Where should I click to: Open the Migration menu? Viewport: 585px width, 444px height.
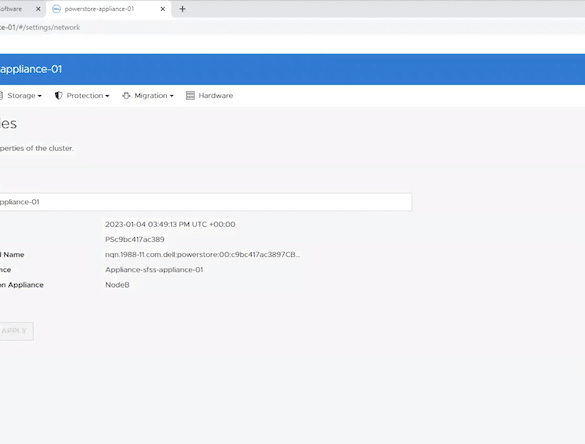(148, 96)
